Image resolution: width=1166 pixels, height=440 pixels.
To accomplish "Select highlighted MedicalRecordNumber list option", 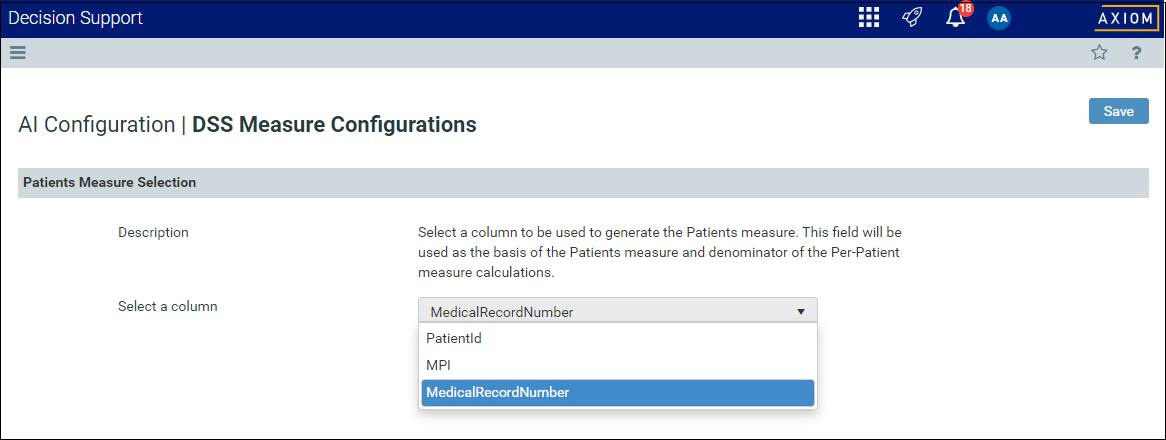I will tap(617, 393).
